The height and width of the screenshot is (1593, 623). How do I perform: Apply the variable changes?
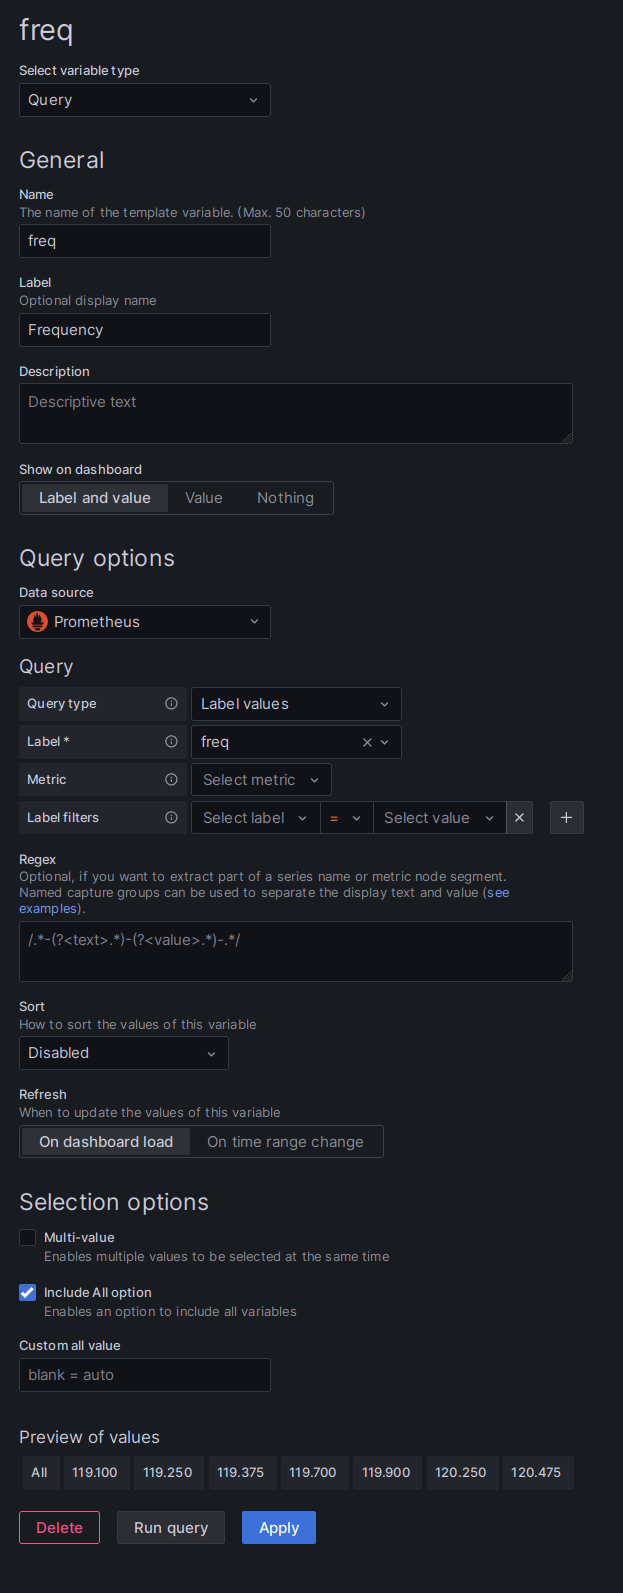click(x=278, y=1527)
